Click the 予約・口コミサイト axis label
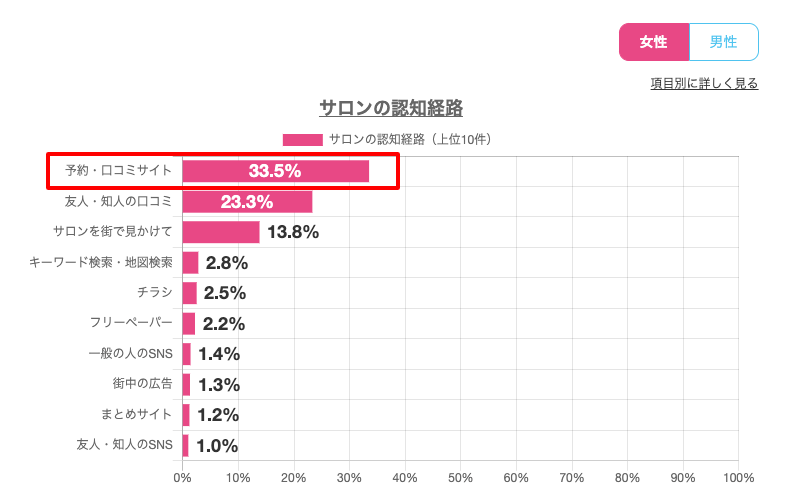 (x=119, y=171)
